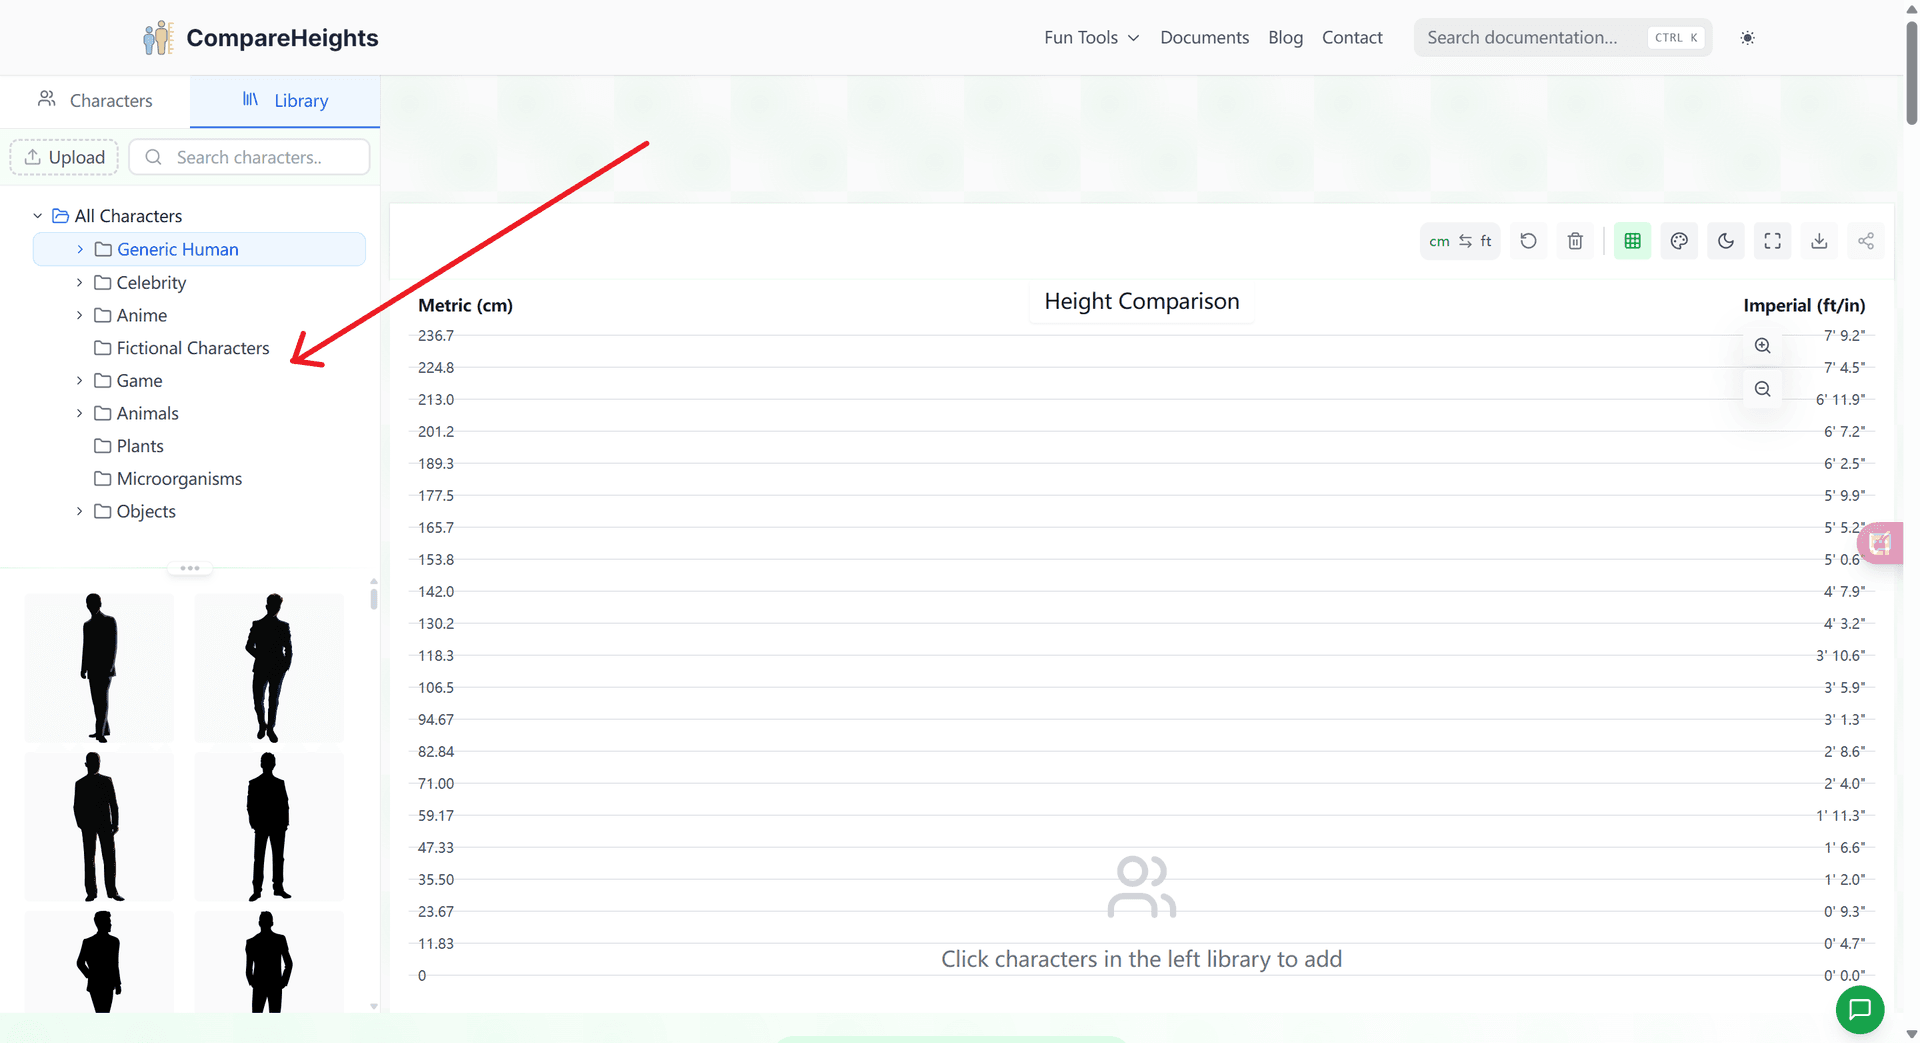This screenshot has height=1043, width=1920.
Task: Open the color palette theme icon
Action: pos(1679,241)
